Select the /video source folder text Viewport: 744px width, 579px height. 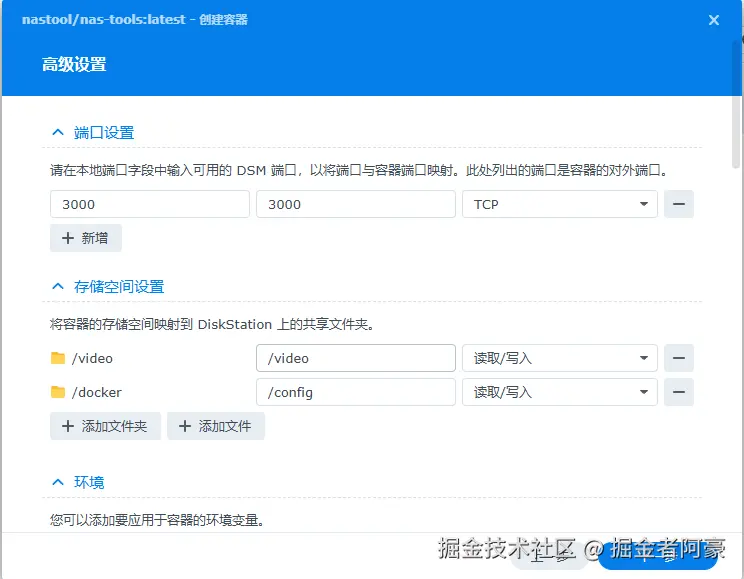tap(93, 358)
